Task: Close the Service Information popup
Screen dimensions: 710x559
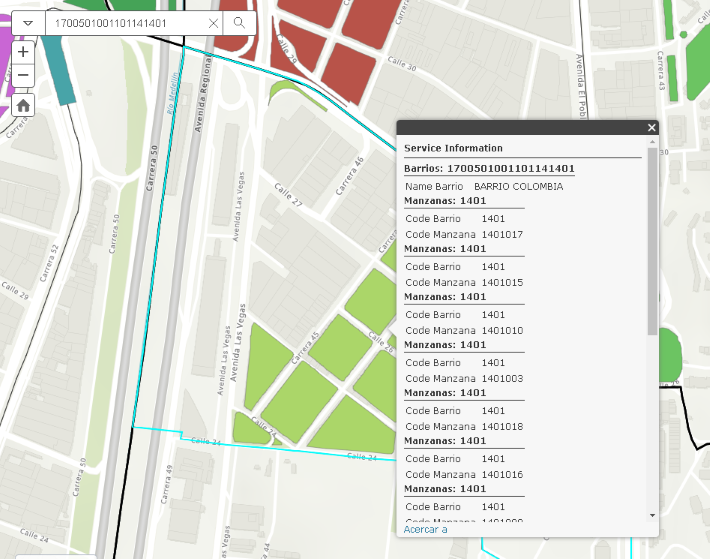Action: (652, 128)
